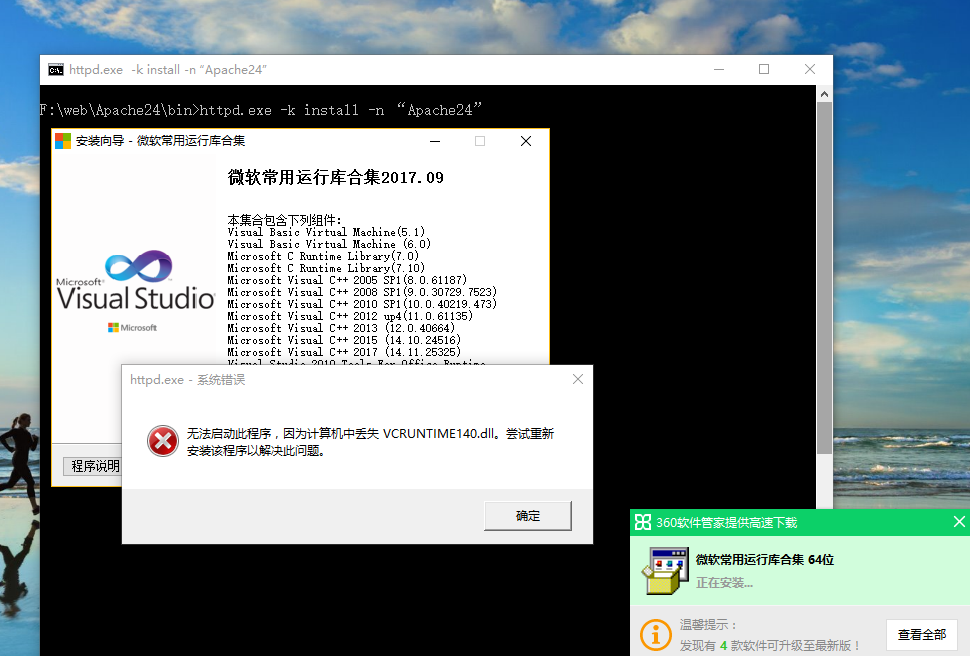The image size is (970, 656).
Task: Click the console scrollbar up arrow
Action: pyautogui.click(x=824, y=94)
